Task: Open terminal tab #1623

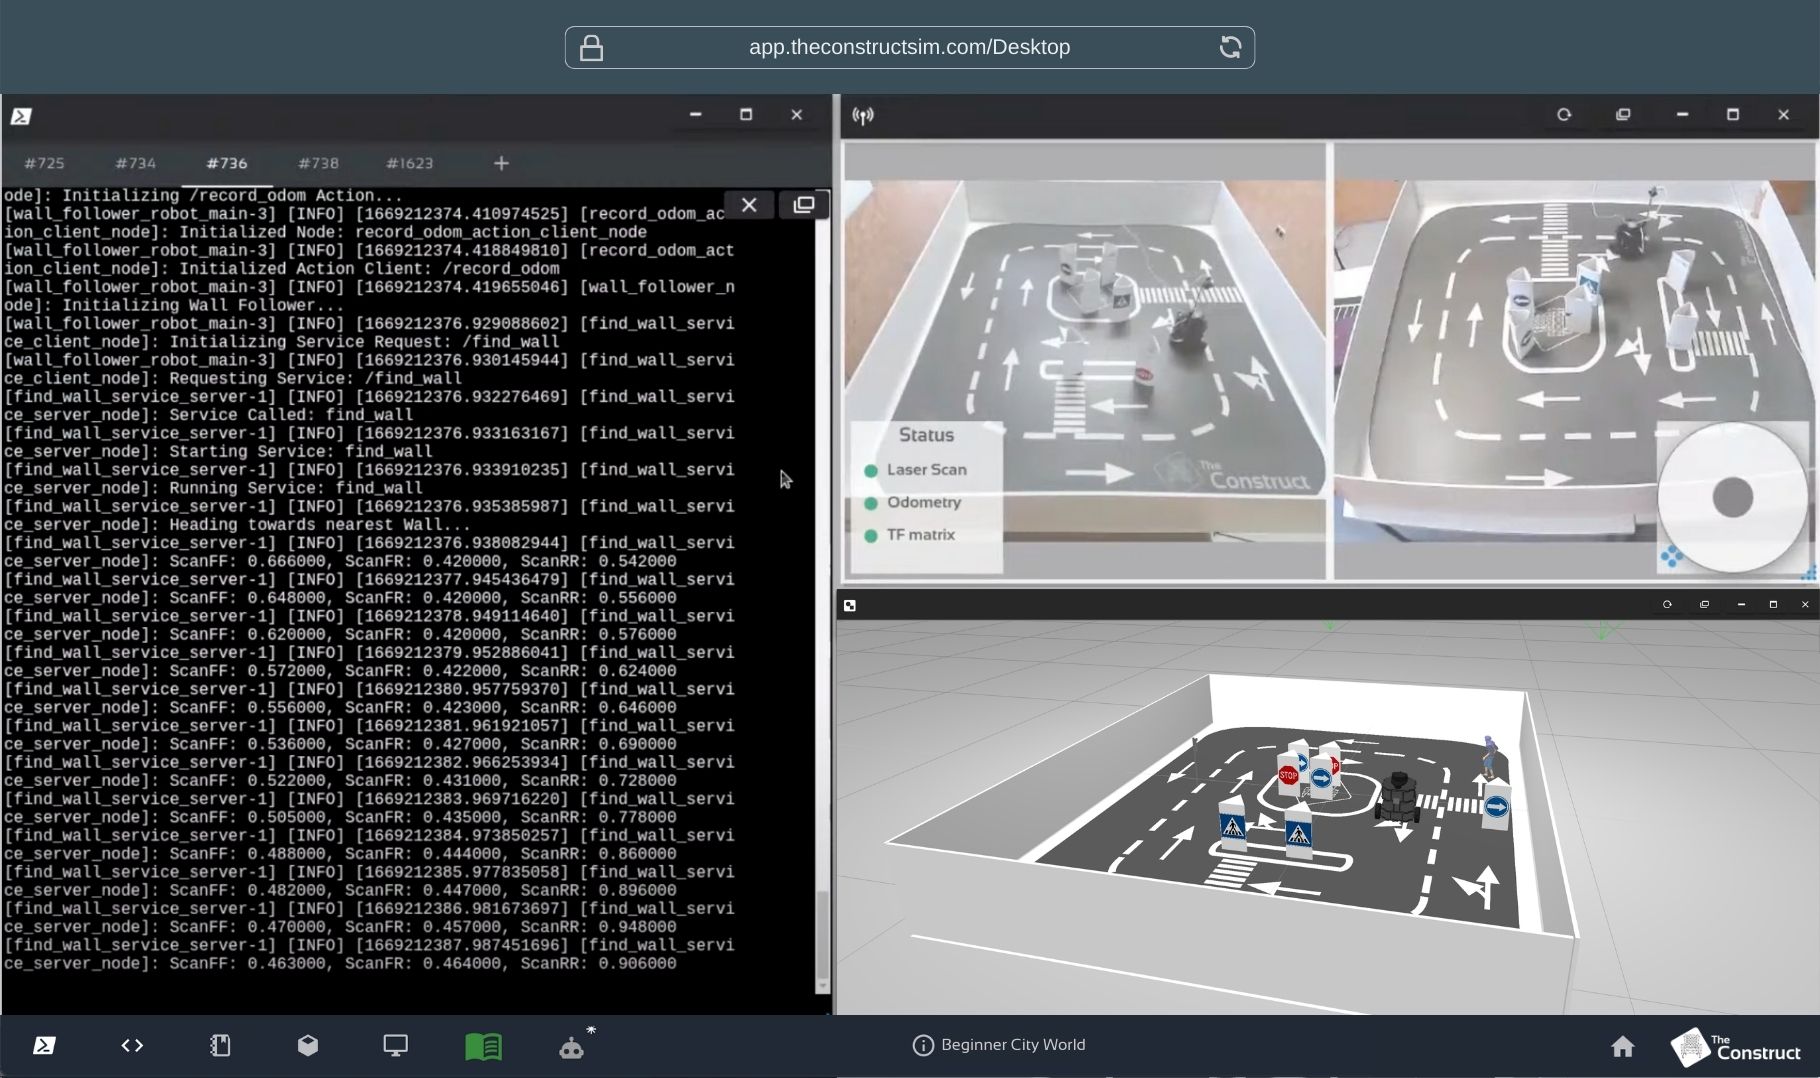Action: [410, 163]
